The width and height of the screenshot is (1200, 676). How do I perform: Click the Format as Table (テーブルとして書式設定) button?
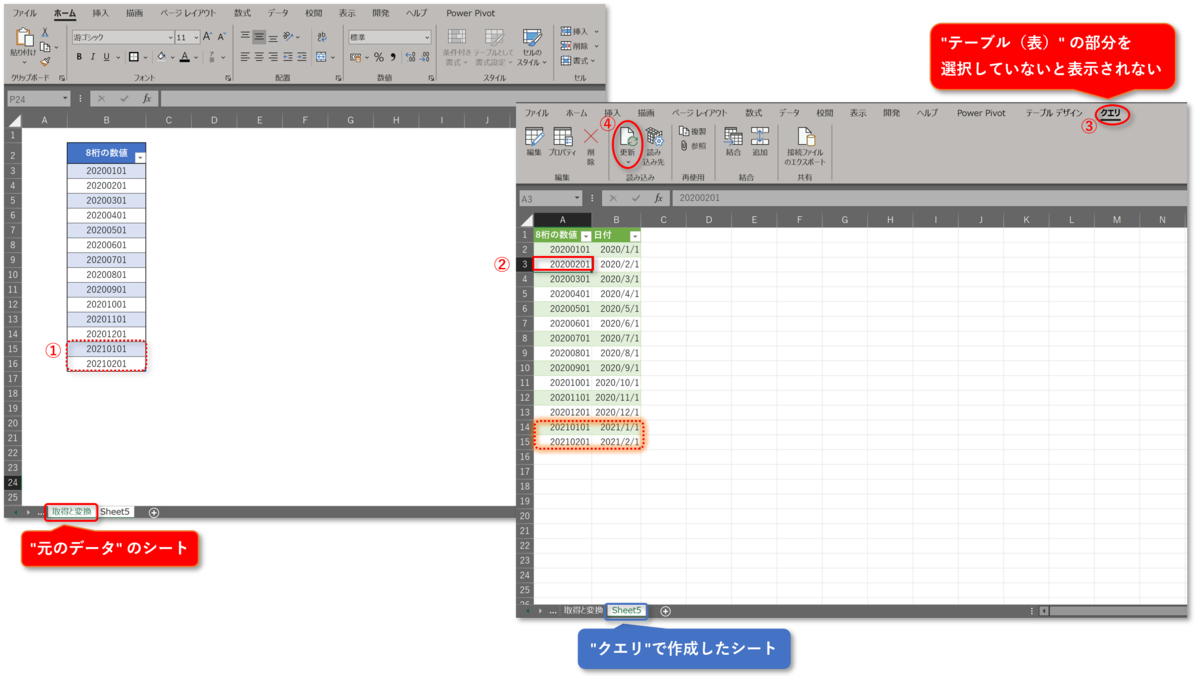pyautogui.click(x=494, y=48)
